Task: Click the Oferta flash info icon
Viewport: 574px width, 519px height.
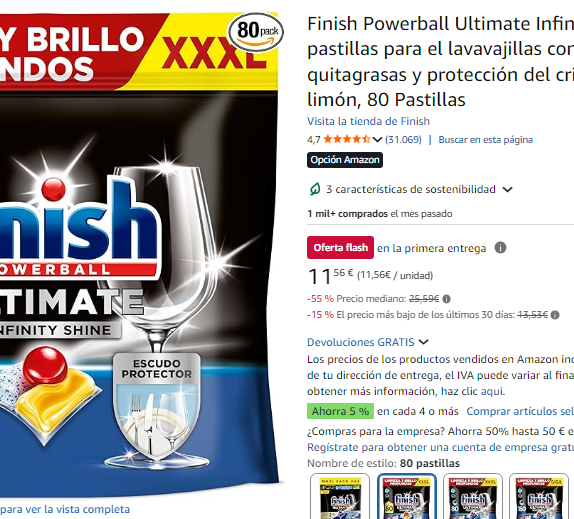Action: pyautogui.click(x=500, y=248)
